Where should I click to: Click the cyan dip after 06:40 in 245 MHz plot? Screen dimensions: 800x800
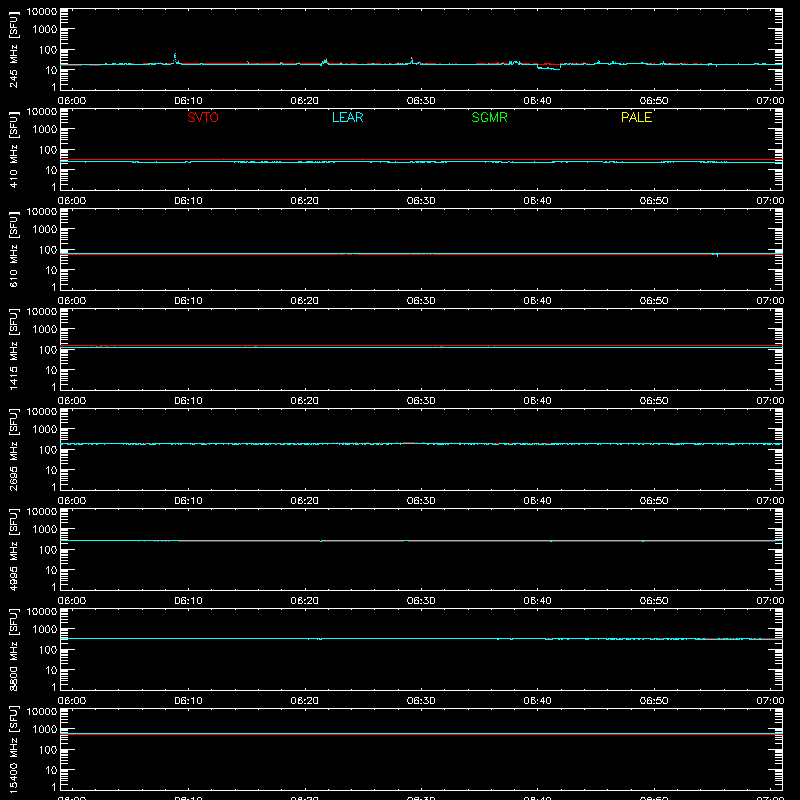point(548,67)
